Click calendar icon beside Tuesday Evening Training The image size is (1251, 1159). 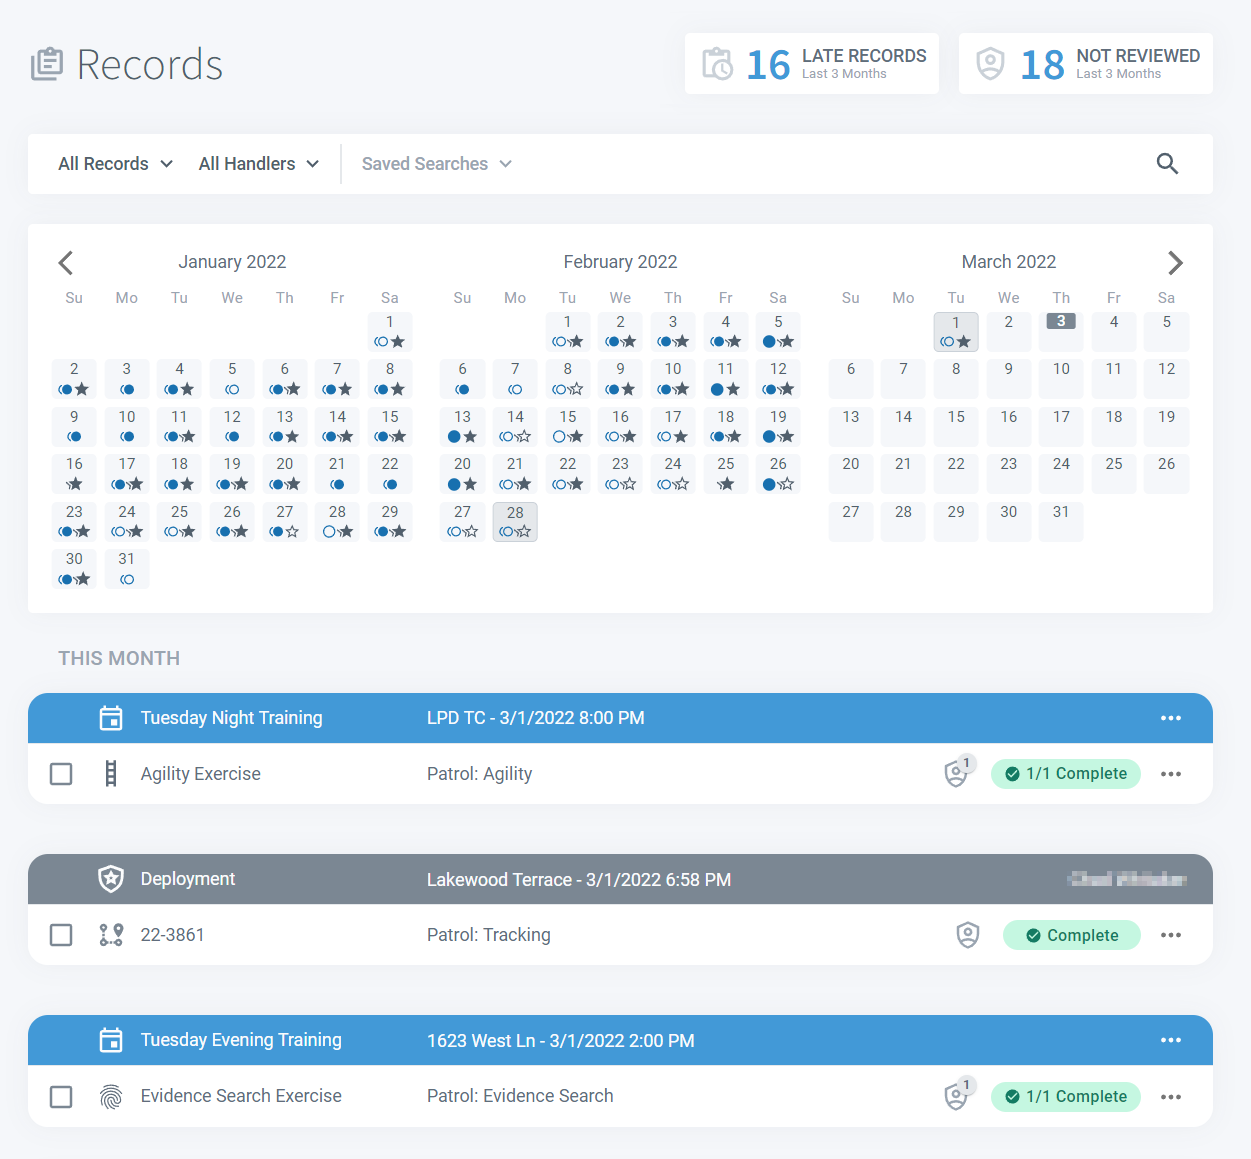coord(111,1040)
